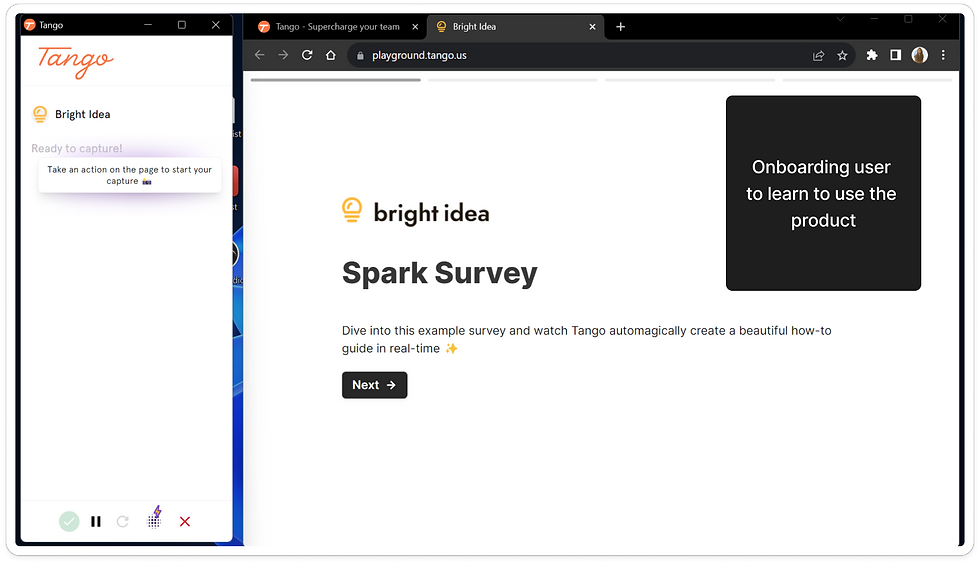The height and width of the screenshot is (564, 980).
Task: Open the Chrome profile avatar
Action: 919,55
